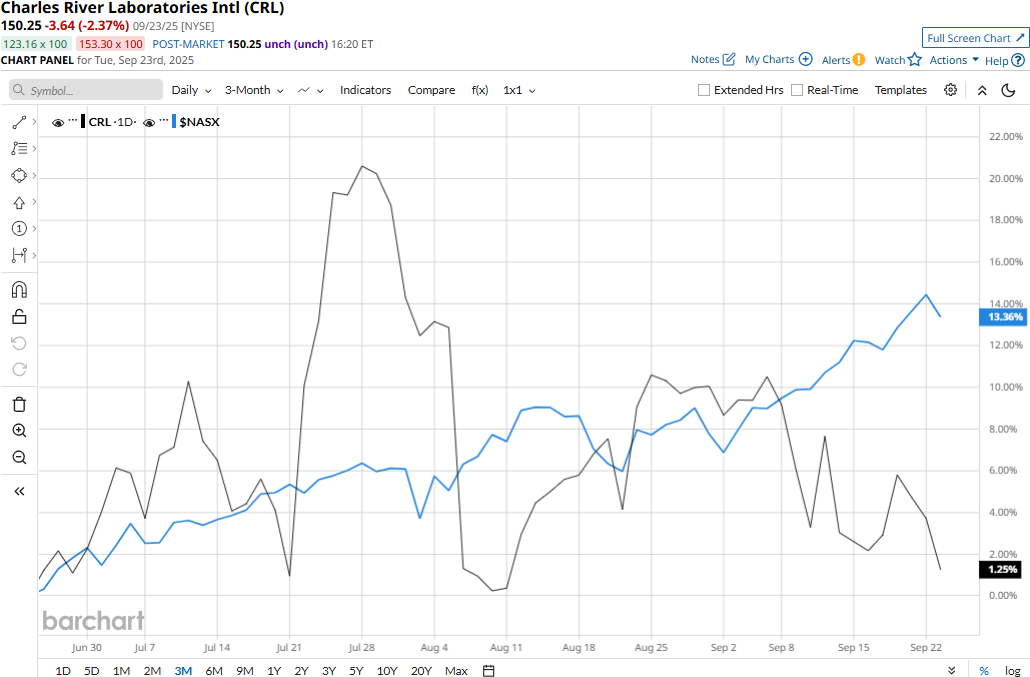Screen dimensions: 1030x677
Task: Select the 5D time range
Action: pos(91,670)
